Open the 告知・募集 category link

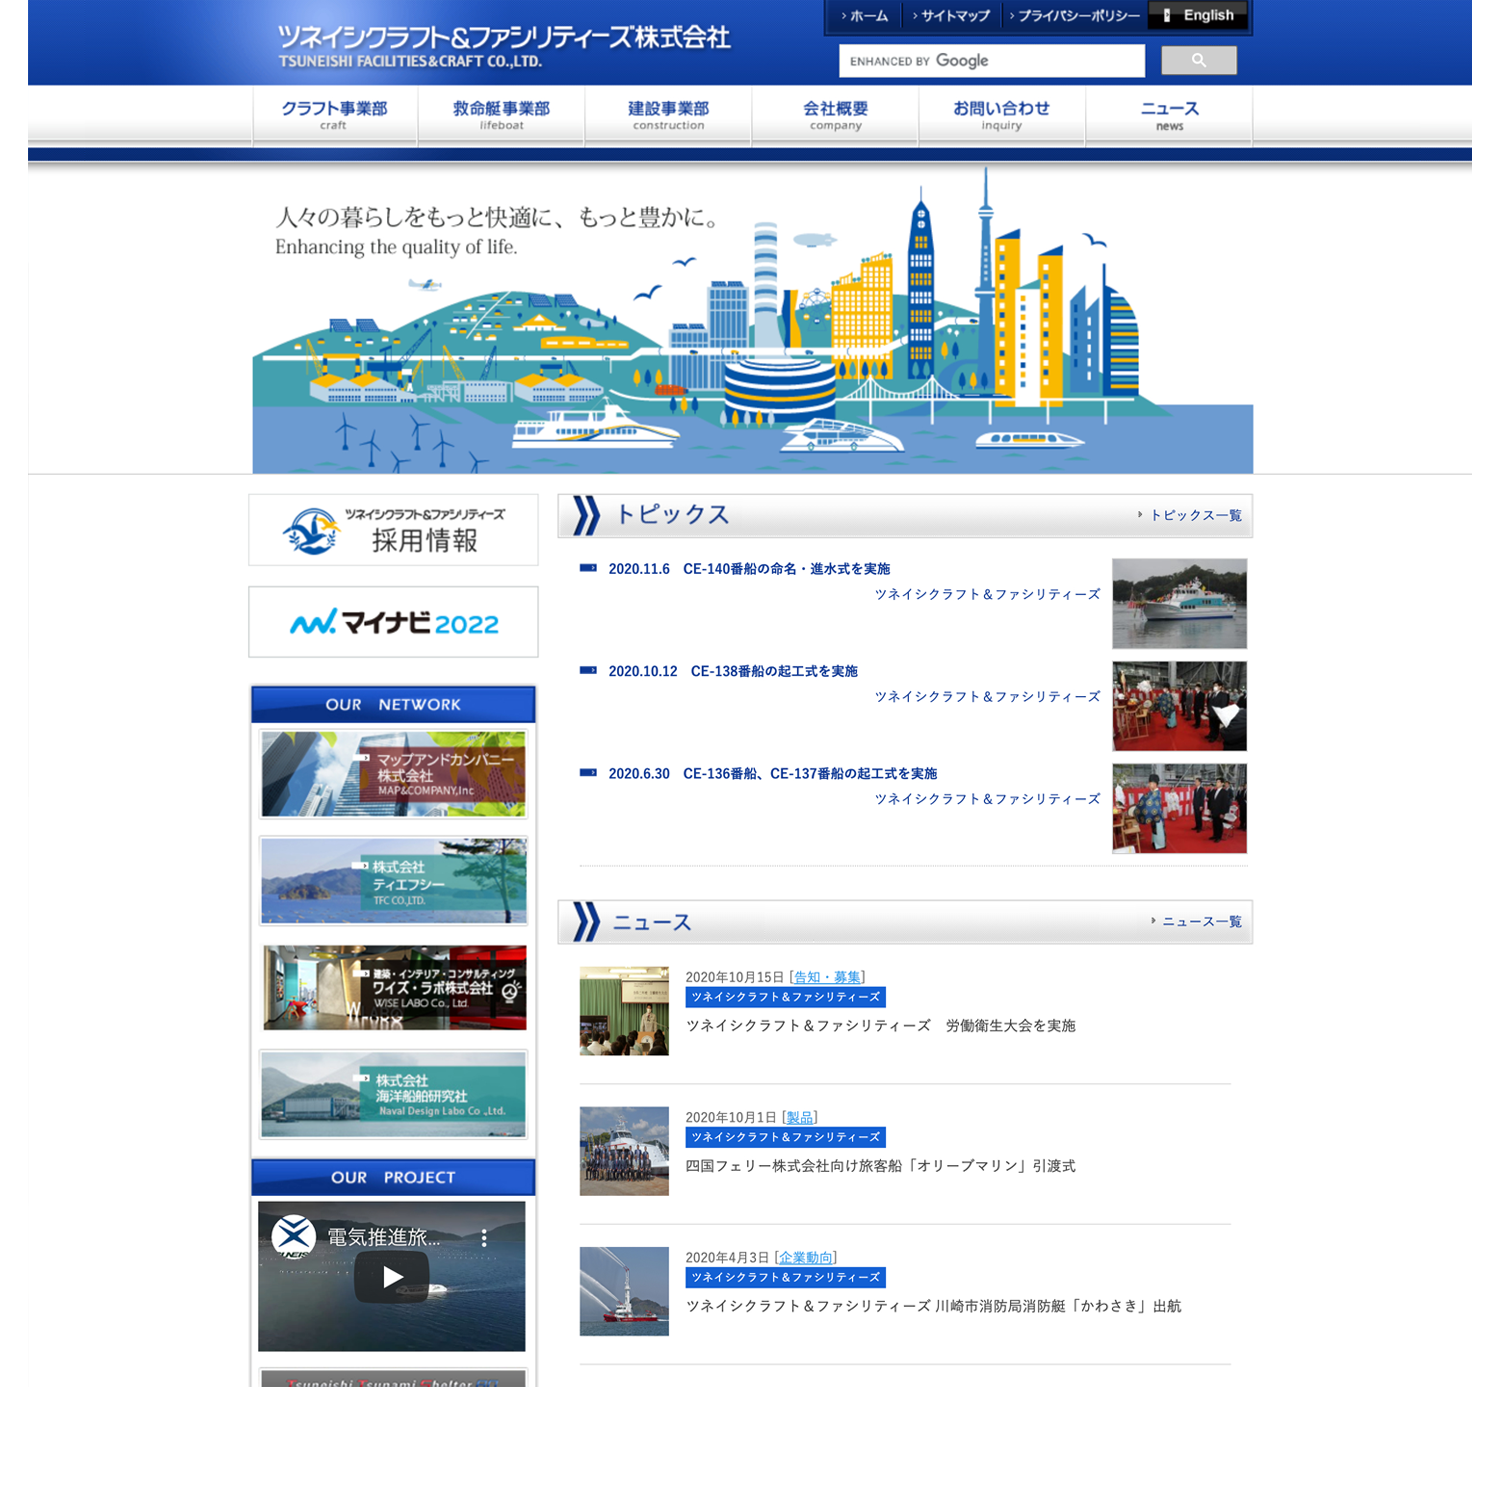click(x=827, y=977)
